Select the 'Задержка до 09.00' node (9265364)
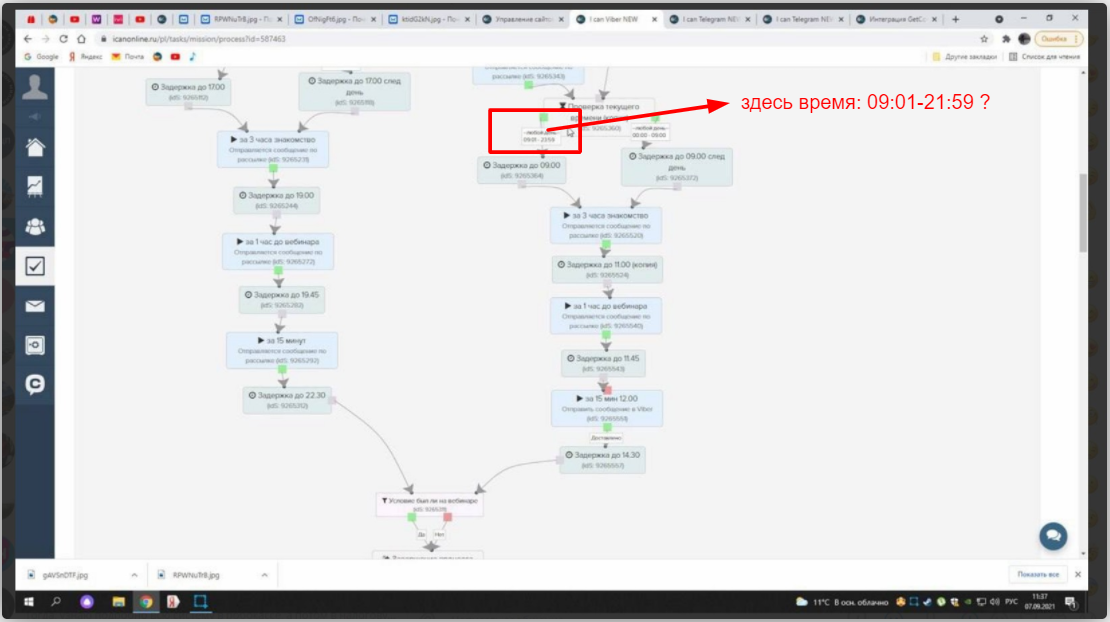 point(522,170)
